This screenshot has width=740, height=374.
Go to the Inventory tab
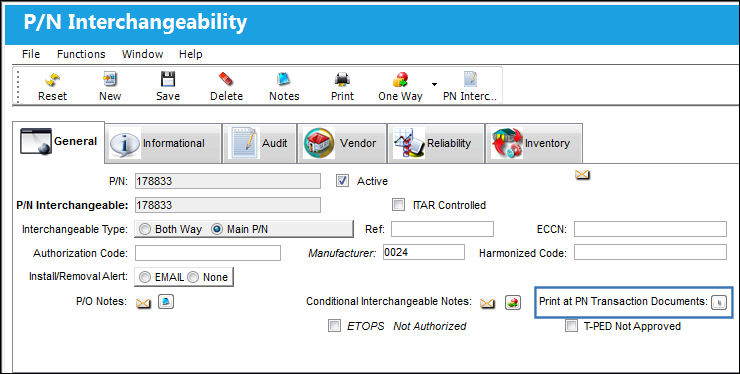tap(534, 143)
